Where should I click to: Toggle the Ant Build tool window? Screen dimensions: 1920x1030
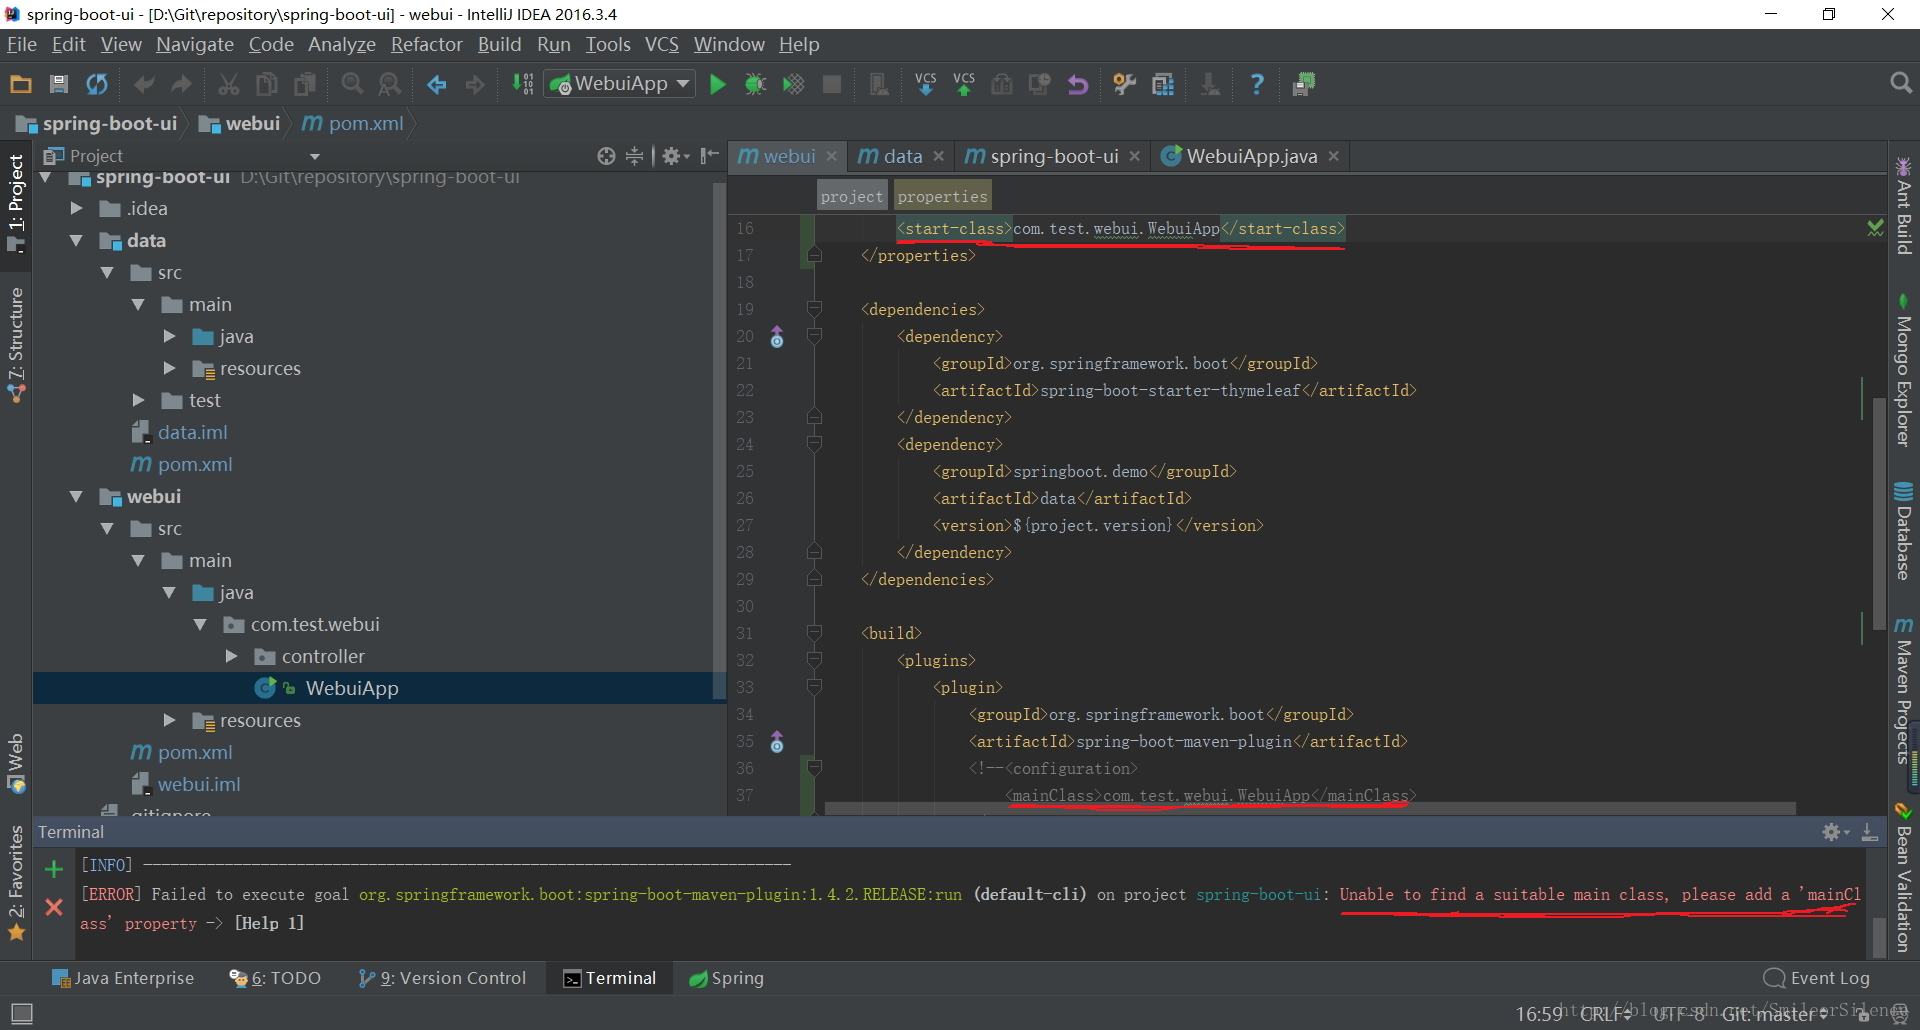(1903, 205)
